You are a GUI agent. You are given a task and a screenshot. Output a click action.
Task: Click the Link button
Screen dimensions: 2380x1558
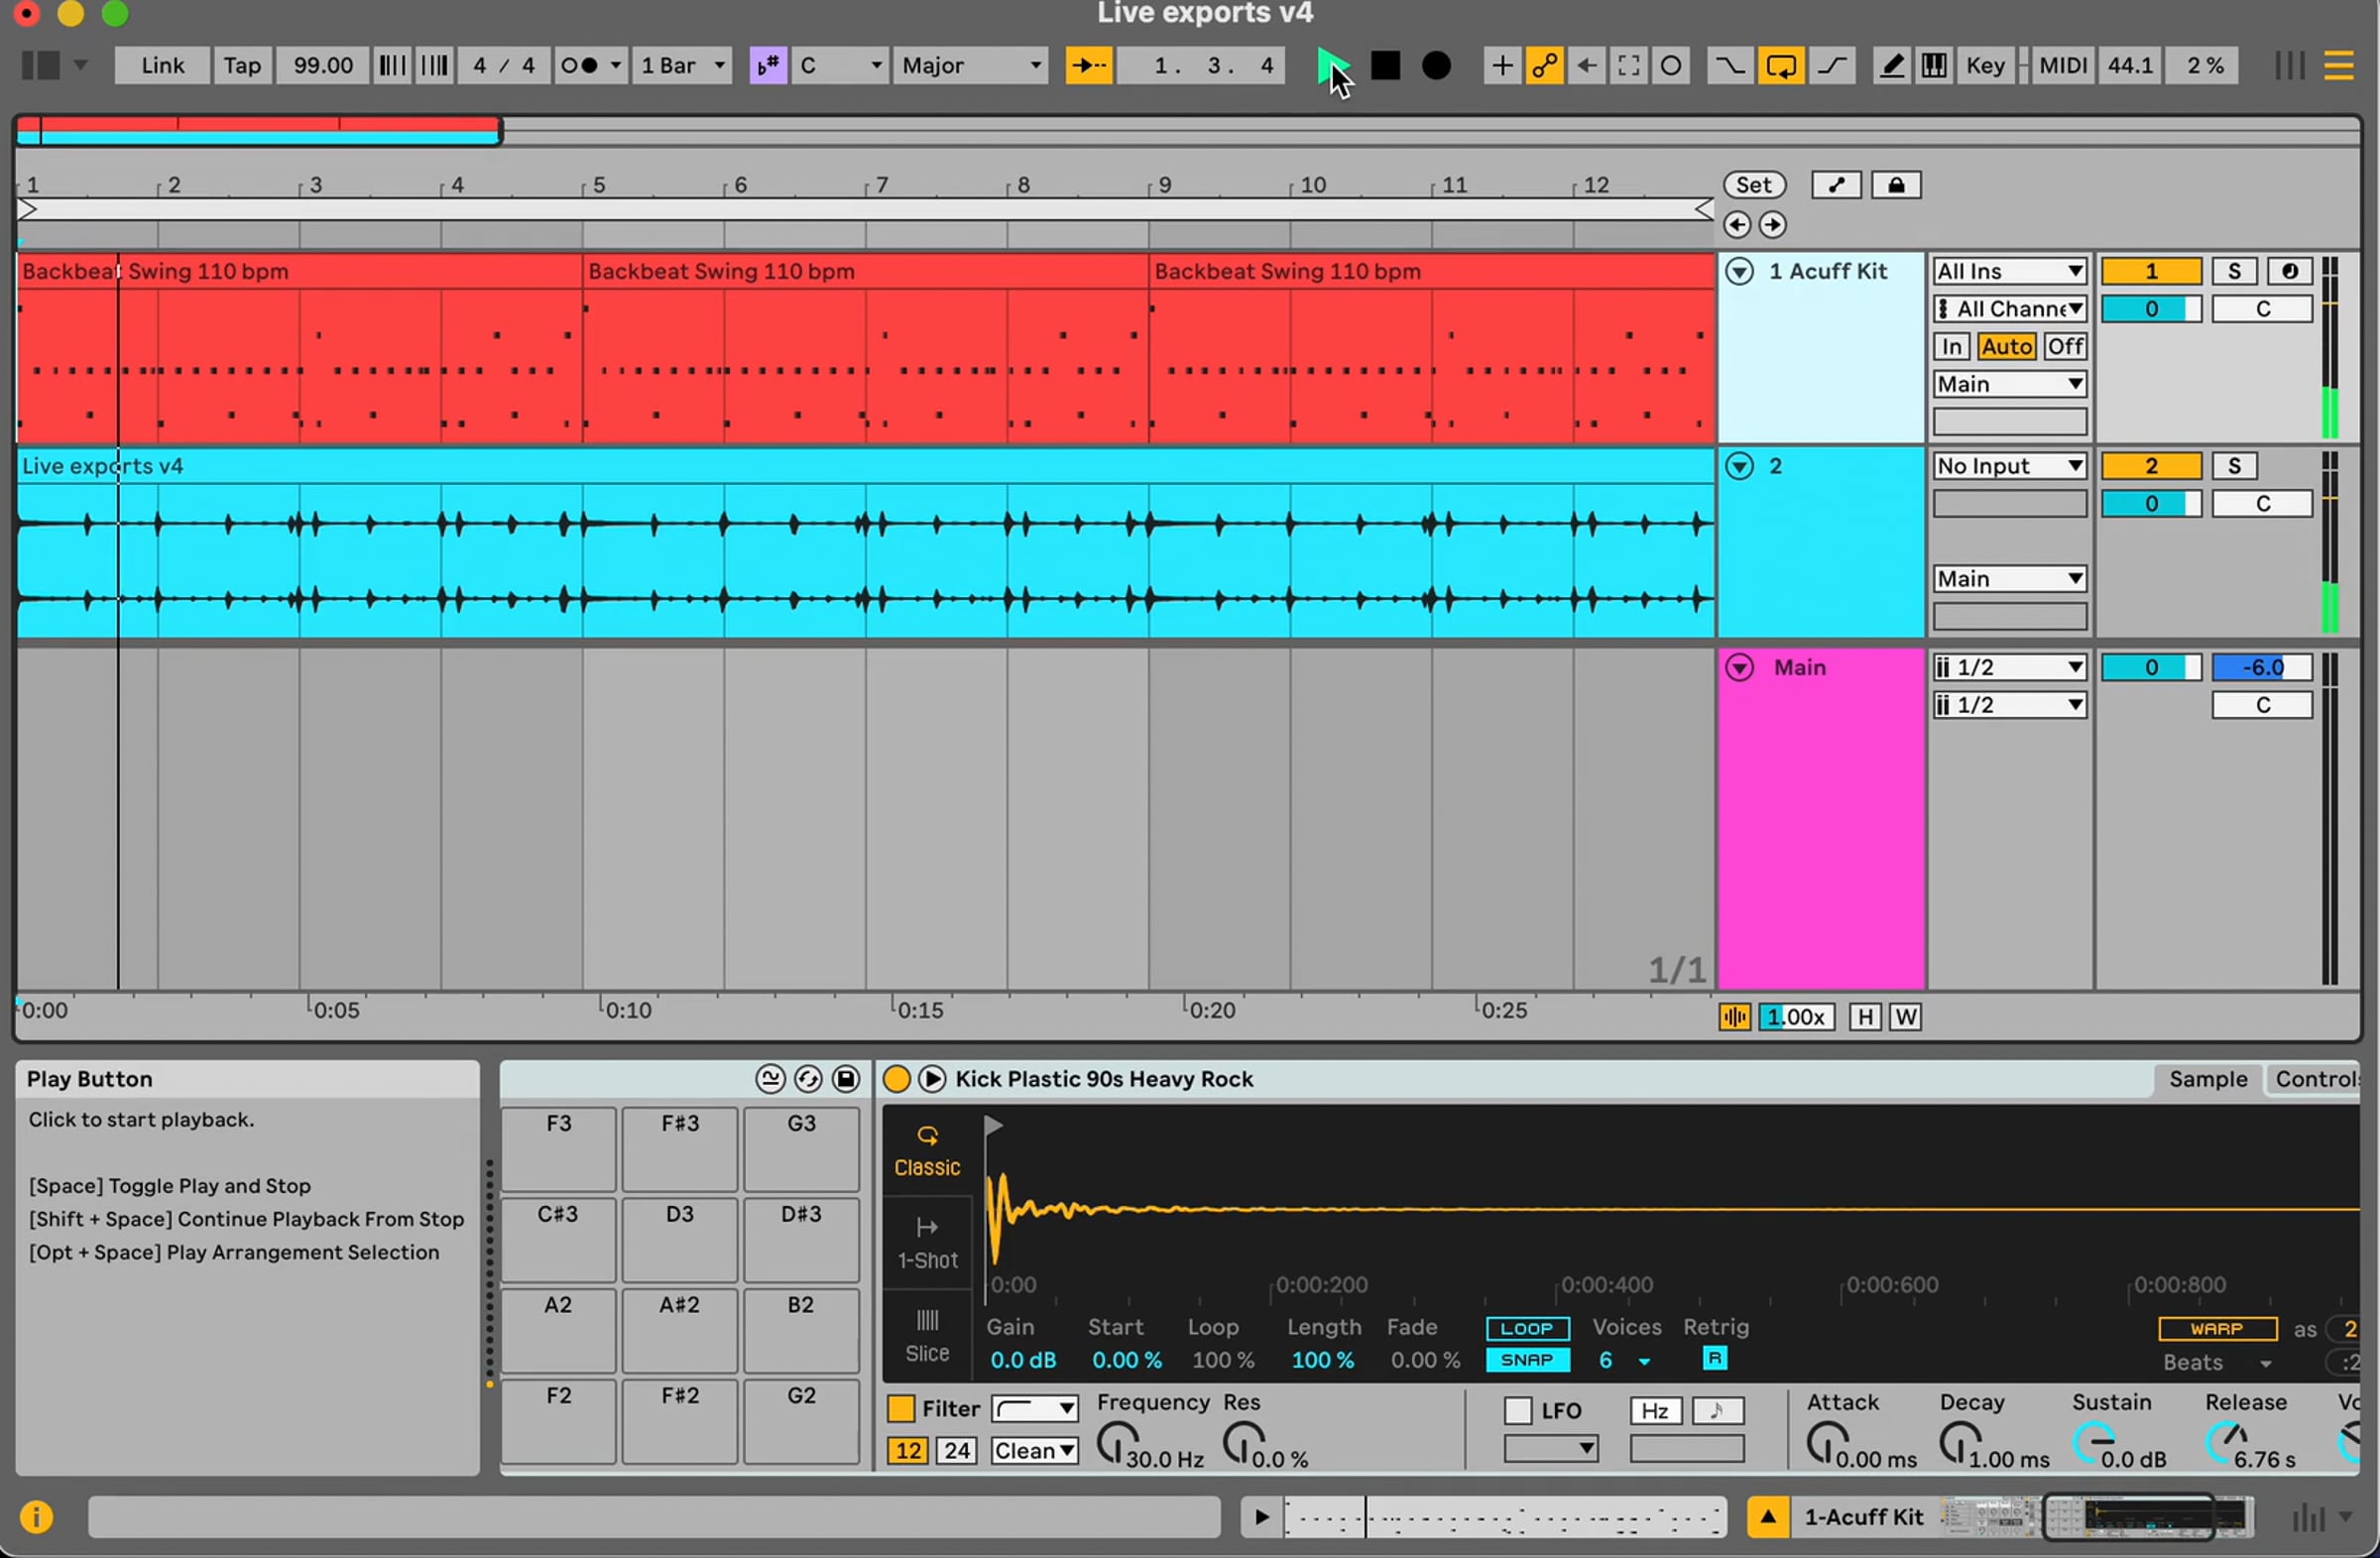tap(162, 66)
